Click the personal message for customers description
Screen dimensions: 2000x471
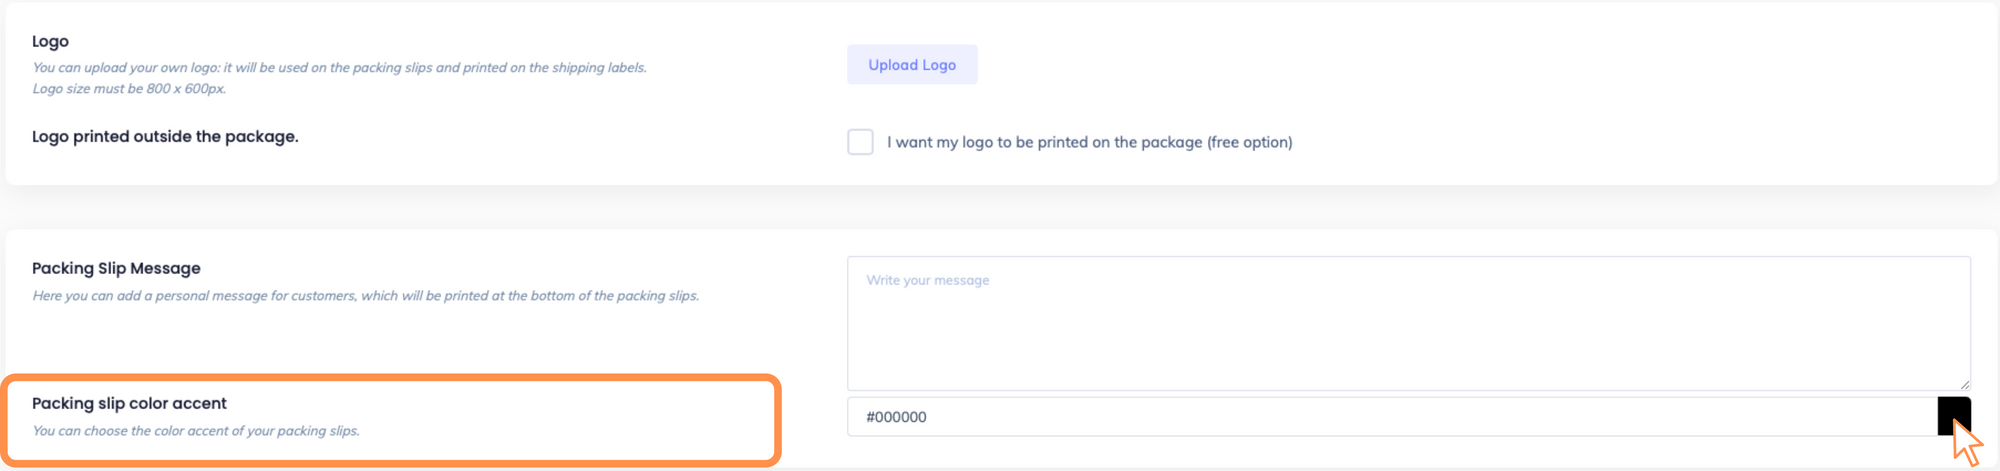pyautogui.click(x=365, y=296)
